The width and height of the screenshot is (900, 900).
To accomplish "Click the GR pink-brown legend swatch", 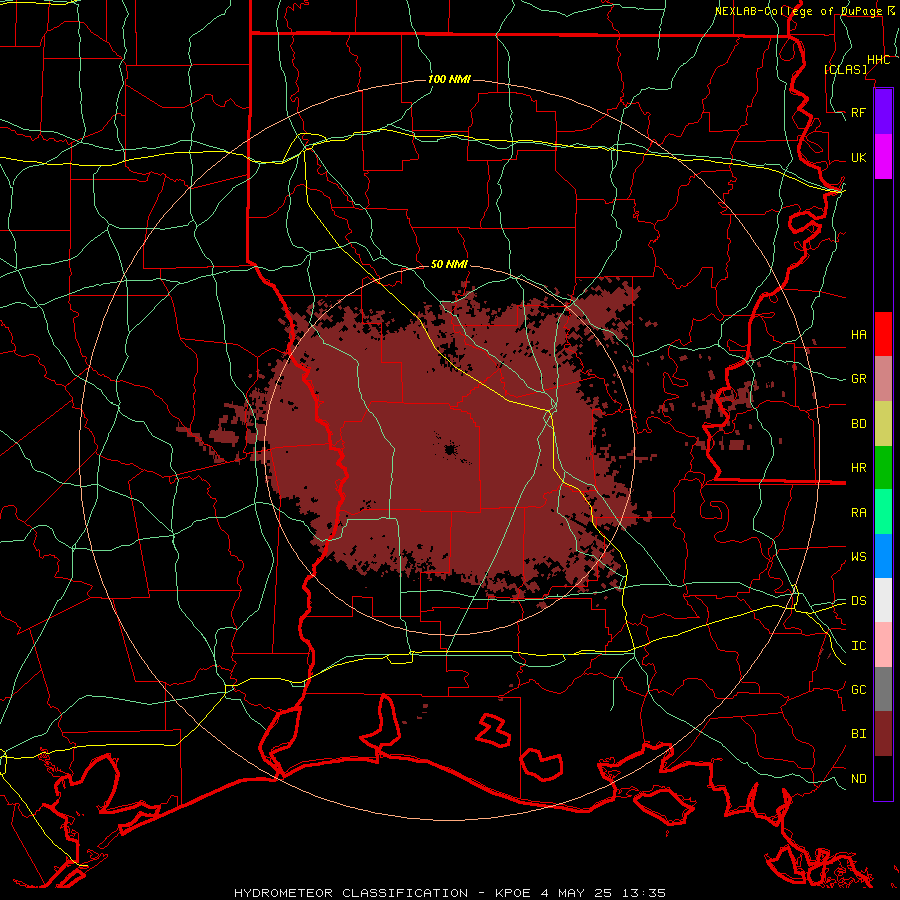I will click(883, 378).
